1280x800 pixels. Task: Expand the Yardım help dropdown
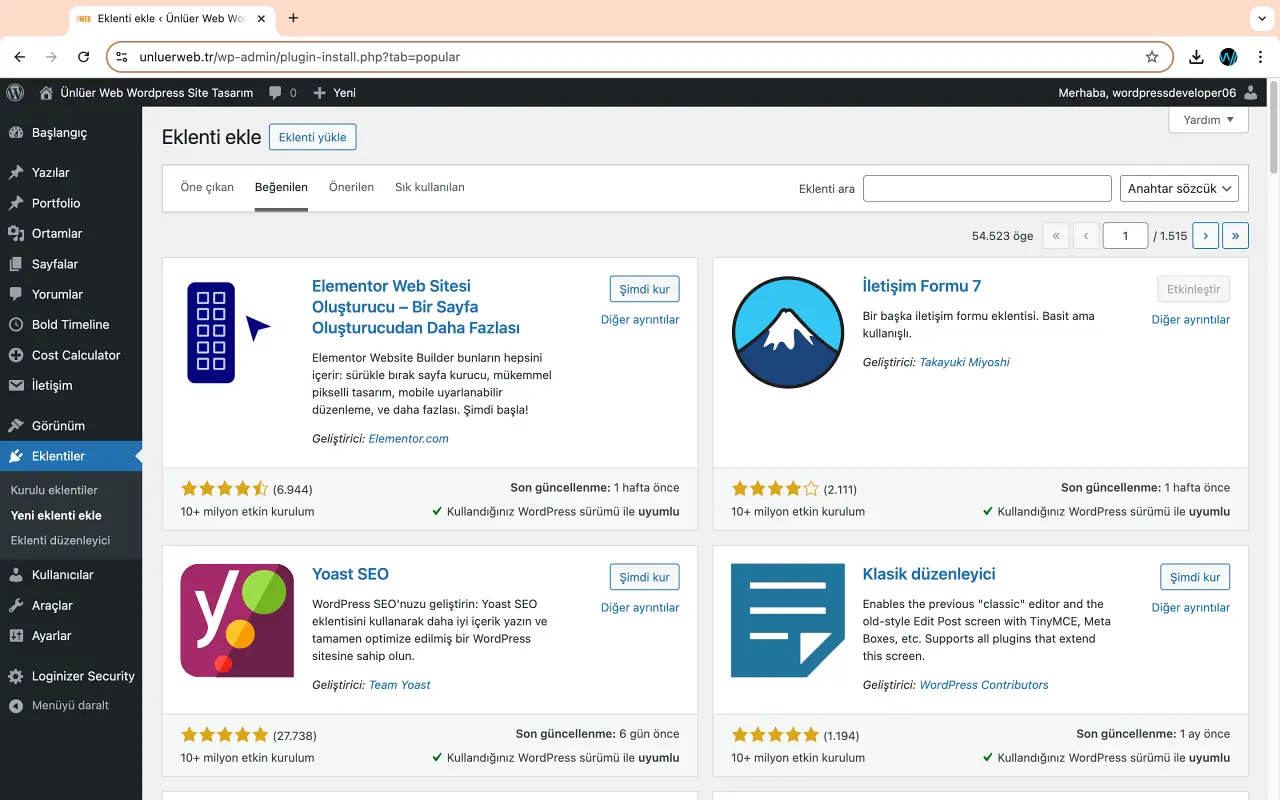coord(1208,119)
